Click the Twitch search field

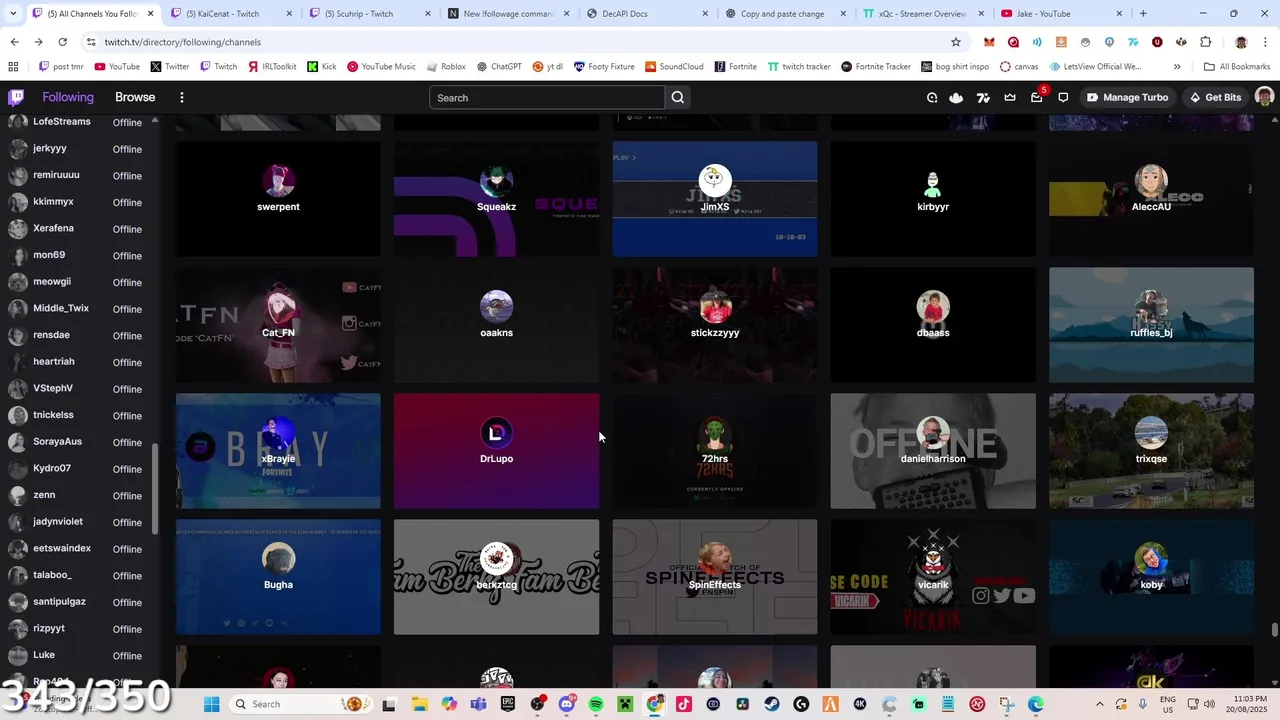547,97
